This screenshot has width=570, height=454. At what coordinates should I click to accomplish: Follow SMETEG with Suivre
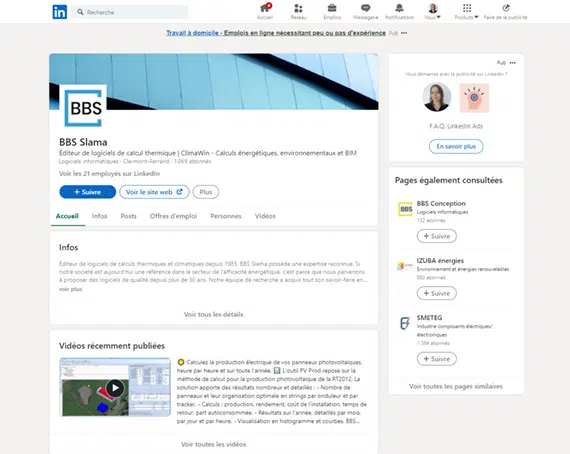point(437,359)
